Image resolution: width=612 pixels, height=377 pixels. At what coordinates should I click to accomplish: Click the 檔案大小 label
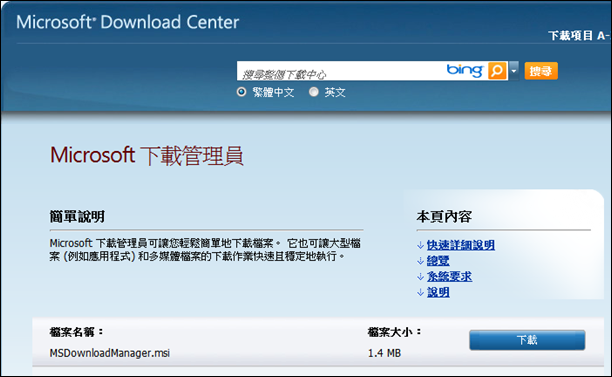pos(394,332)
